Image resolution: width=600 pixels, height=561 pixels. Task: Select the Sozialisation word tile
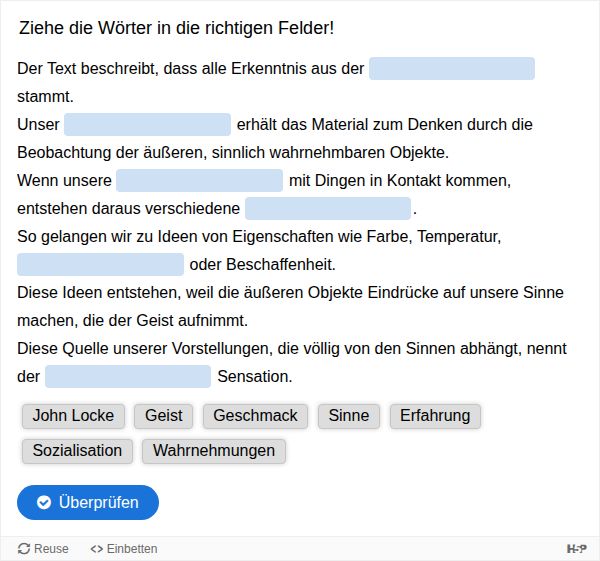pos(77,451)
